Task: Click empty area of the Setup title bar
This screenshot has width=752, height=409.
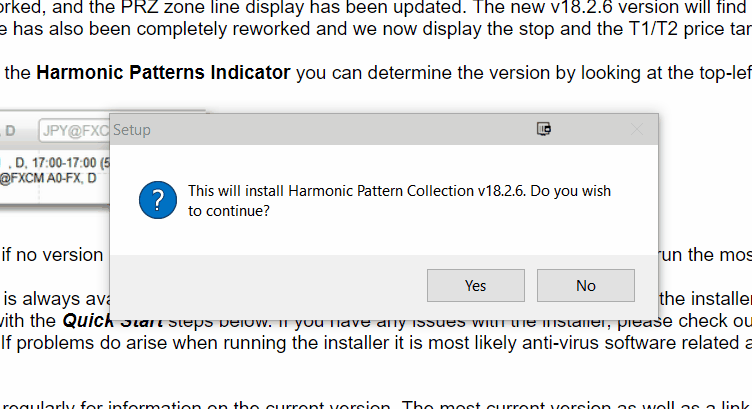Action: [336, 129]
